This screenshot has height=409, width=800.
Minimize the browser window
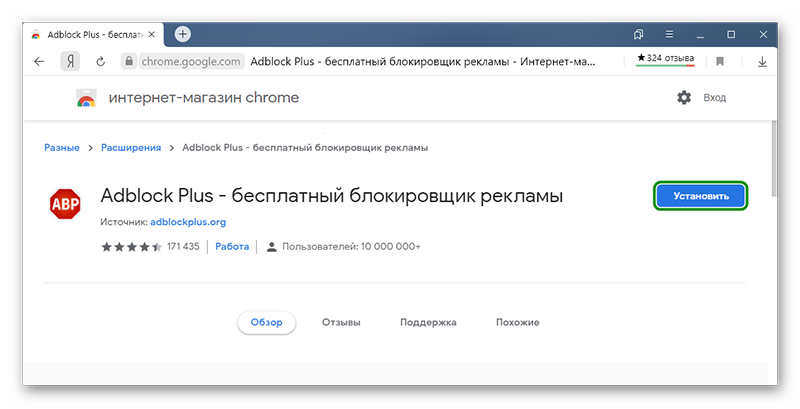(x=700, y=35)
